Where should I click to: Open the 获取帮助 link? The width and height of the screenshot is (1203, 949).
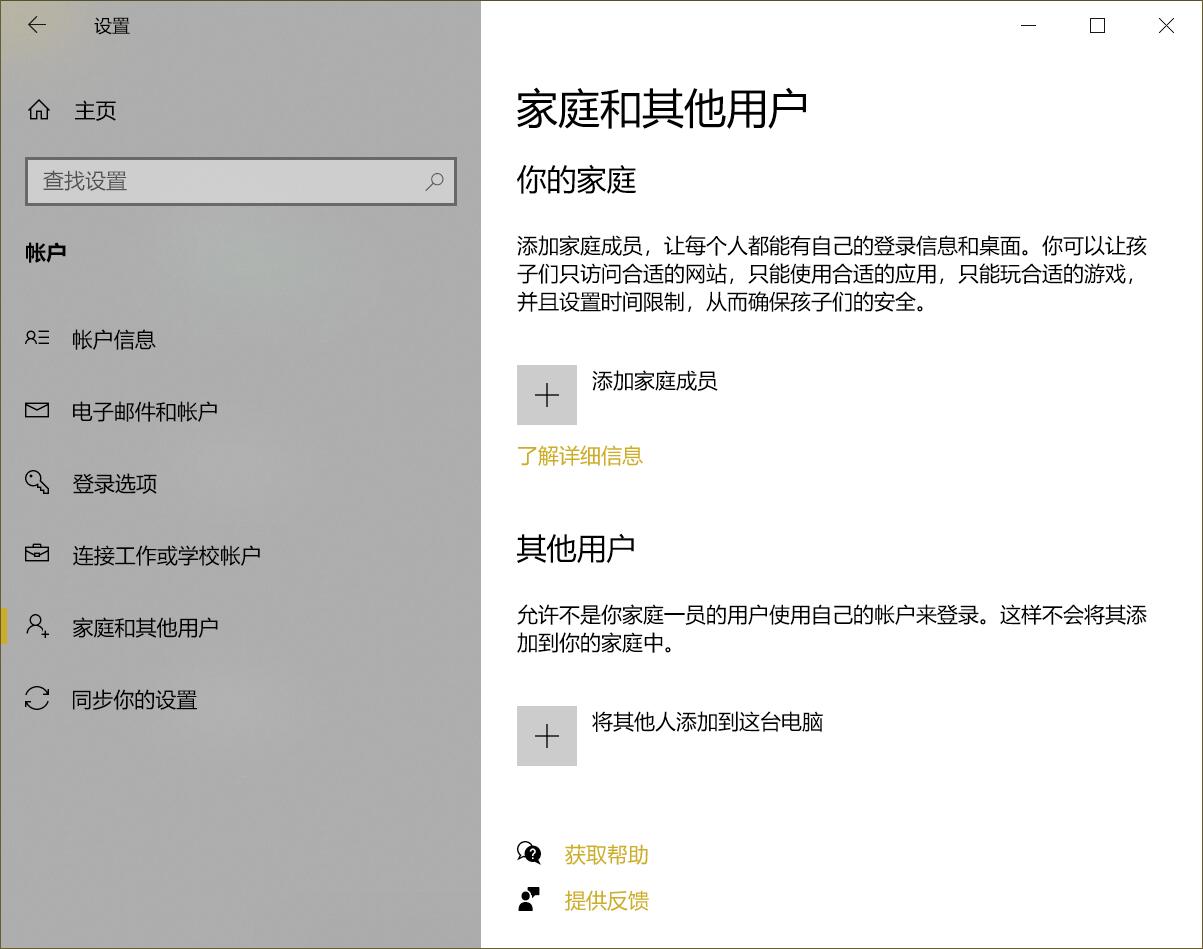[606, 855]
